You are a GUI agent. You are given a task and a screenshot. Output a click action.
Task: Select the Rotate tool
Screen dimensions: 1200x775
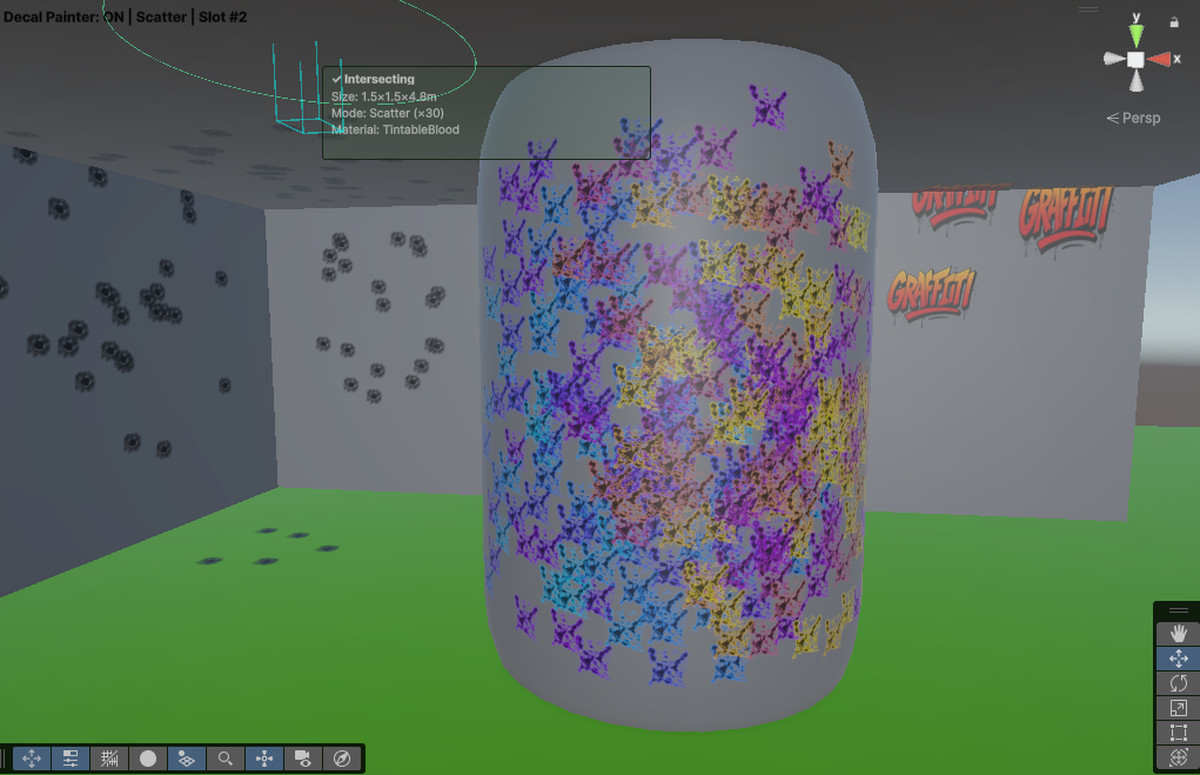point(1178,683)
